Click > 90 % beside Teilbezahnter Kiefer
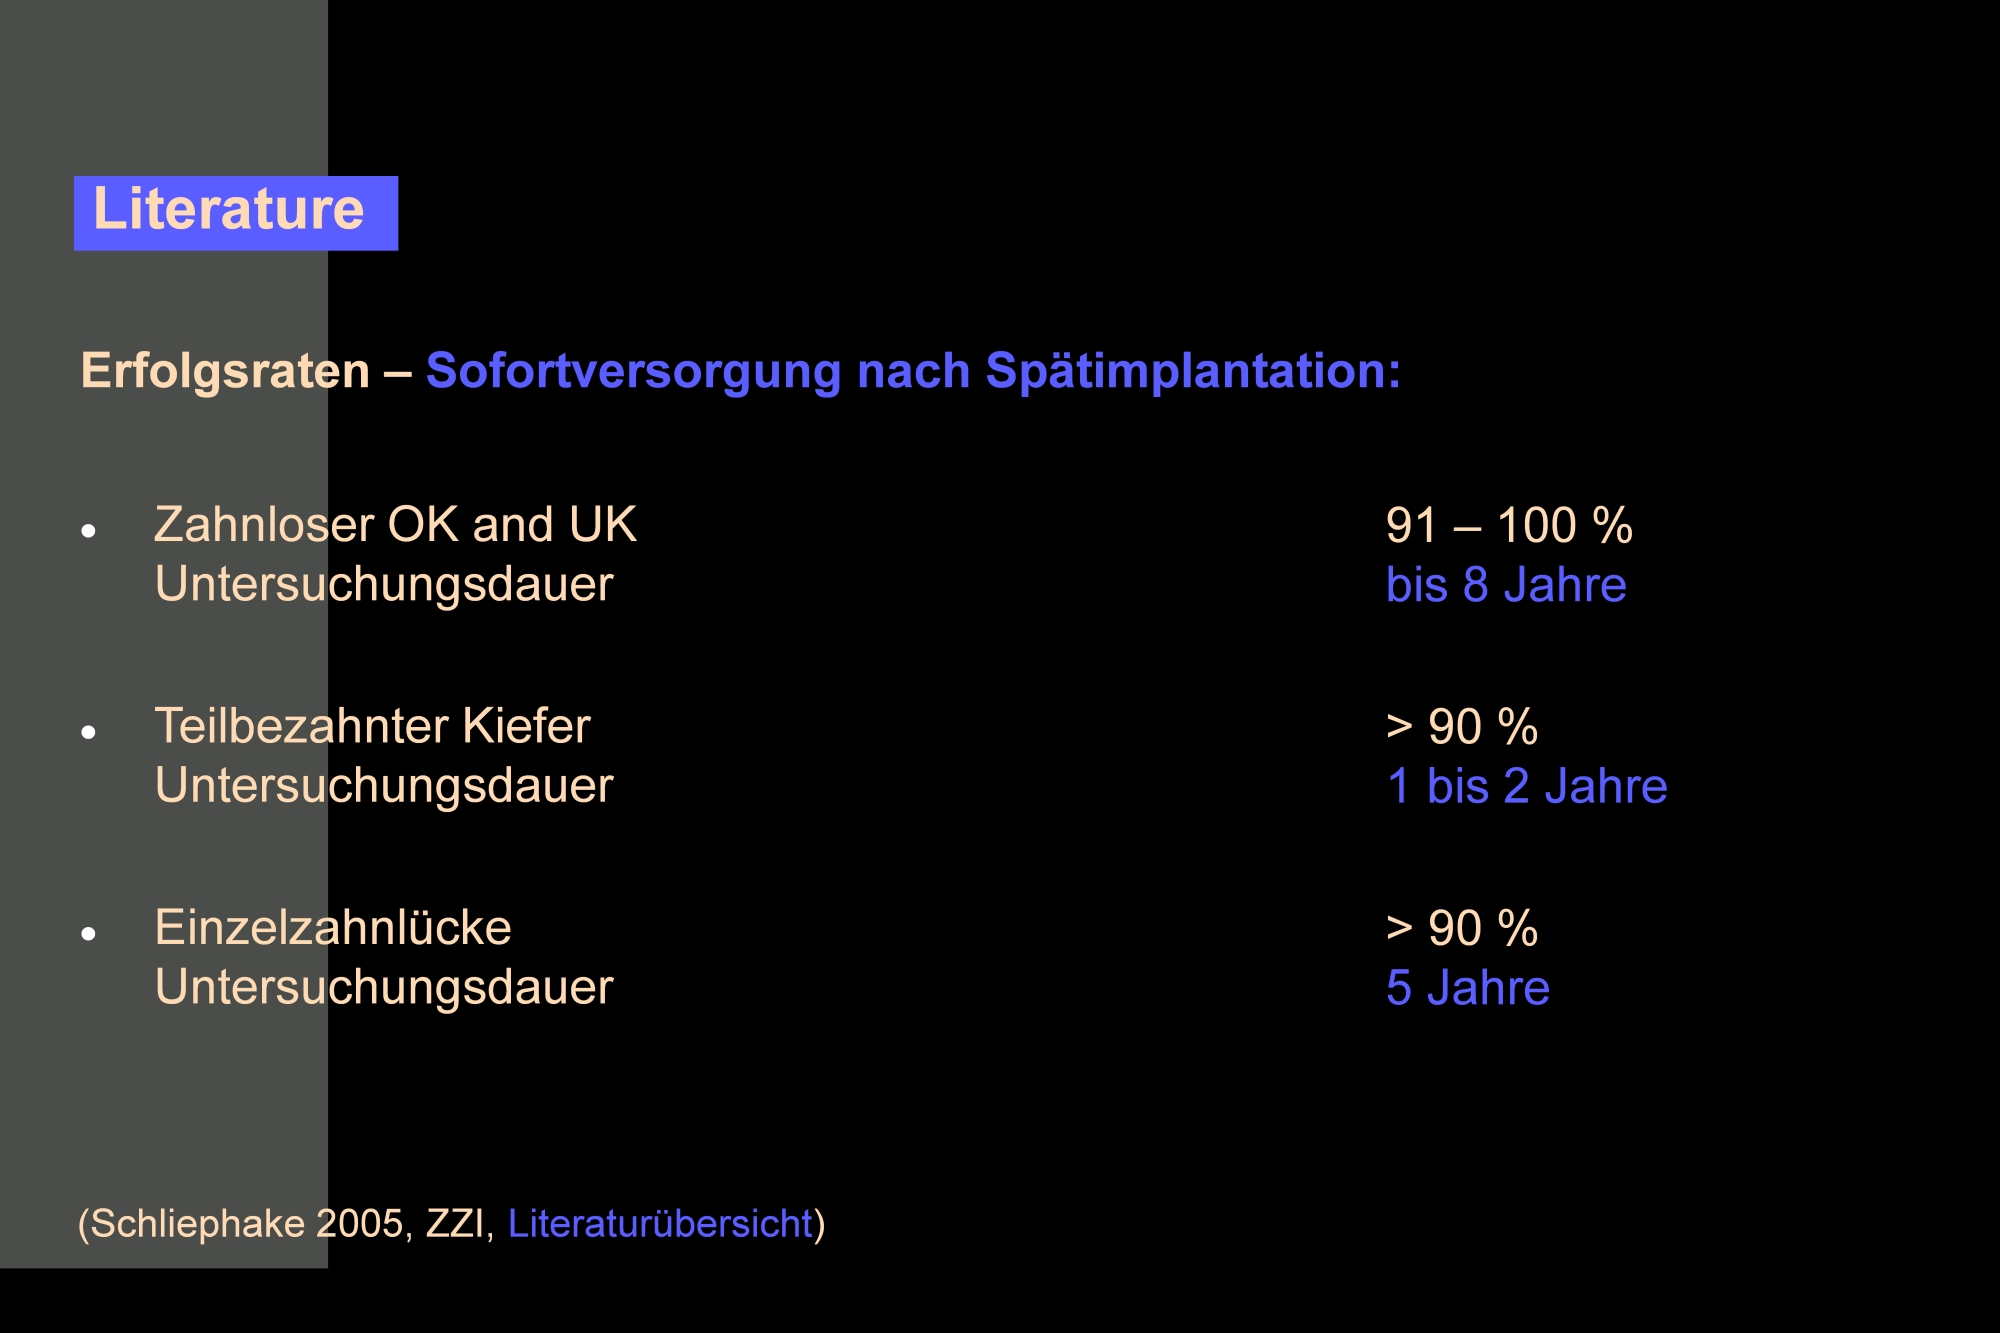Image resolution: width=2000 pixels, height=1333 pixels. point(1462,727)
